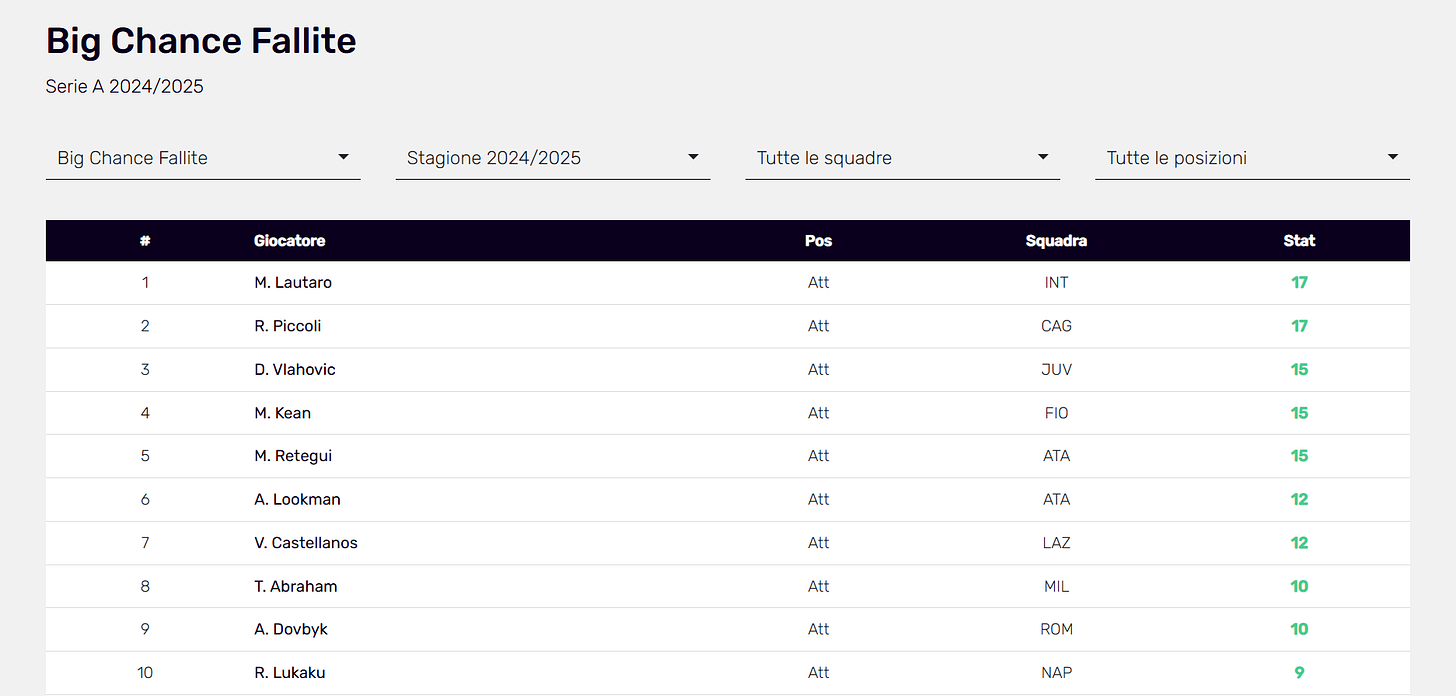1456x696 pixels.
Task: Click stat value 9 for R. Lukaku
Action: coord(1299,673)
